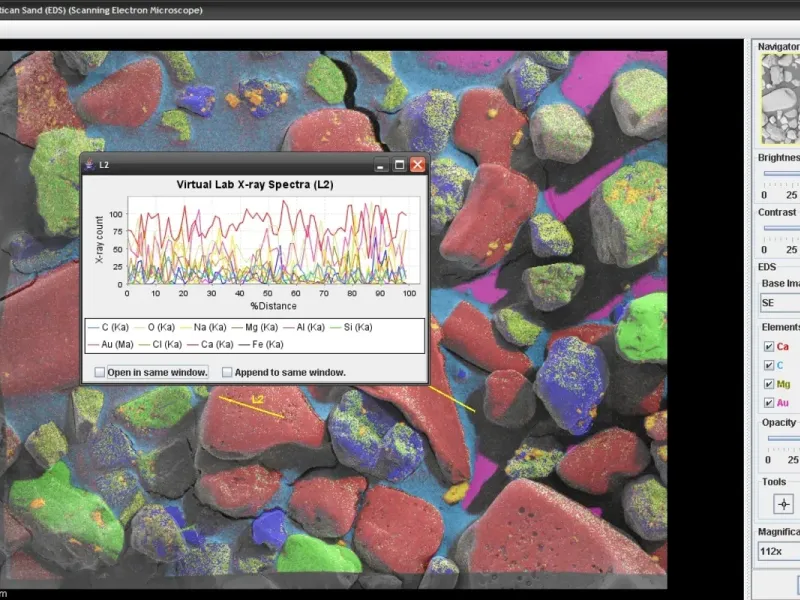Minimize the L2 spectra window
800x600 pixels.
tap(381, 165)
